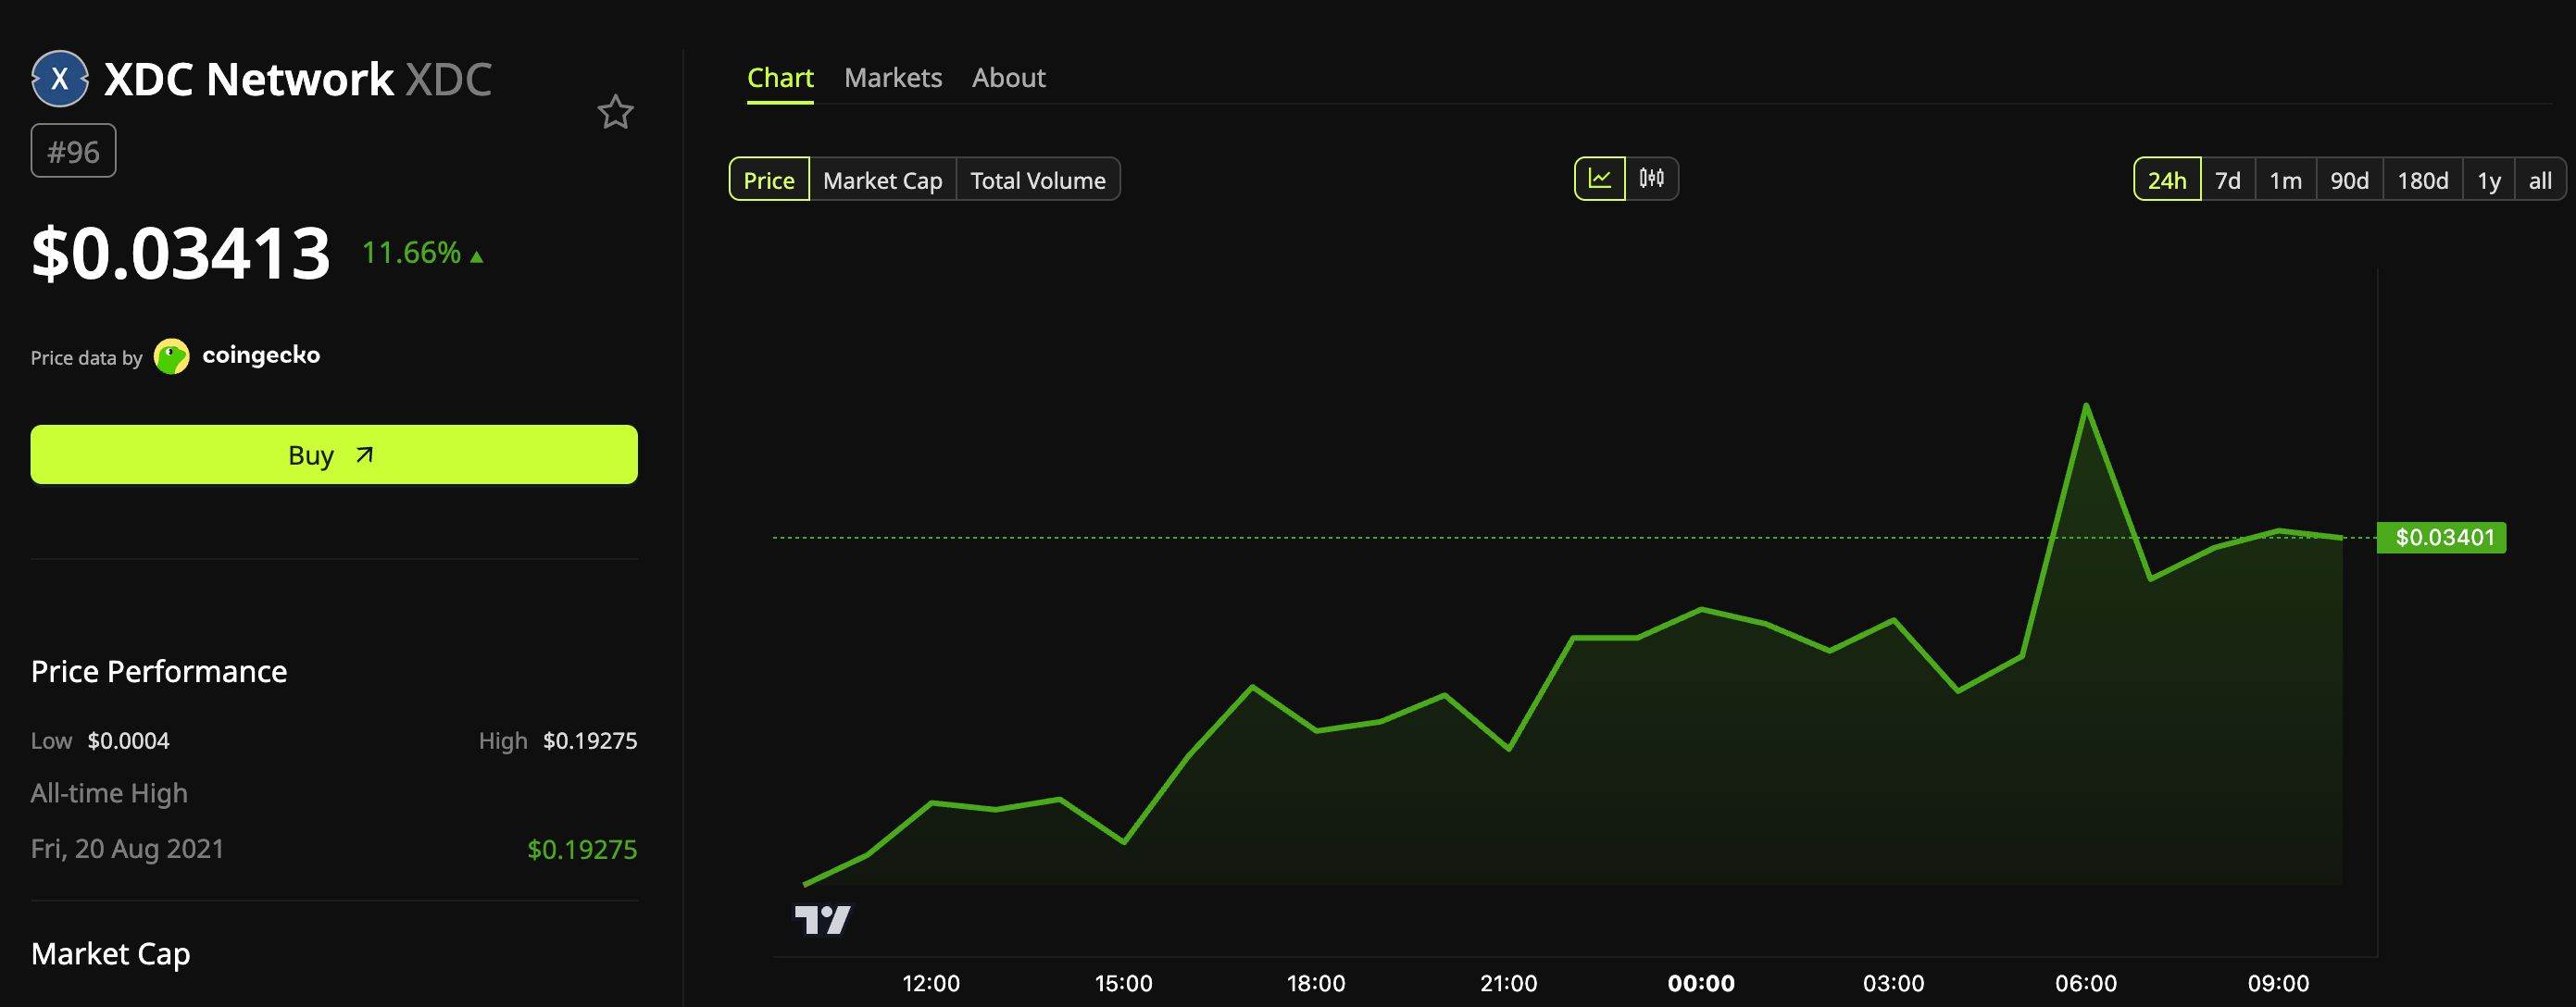Set chart range to 7d
The width and height of the screenshot is (2576, 1007).
(x=2228, y=180)
